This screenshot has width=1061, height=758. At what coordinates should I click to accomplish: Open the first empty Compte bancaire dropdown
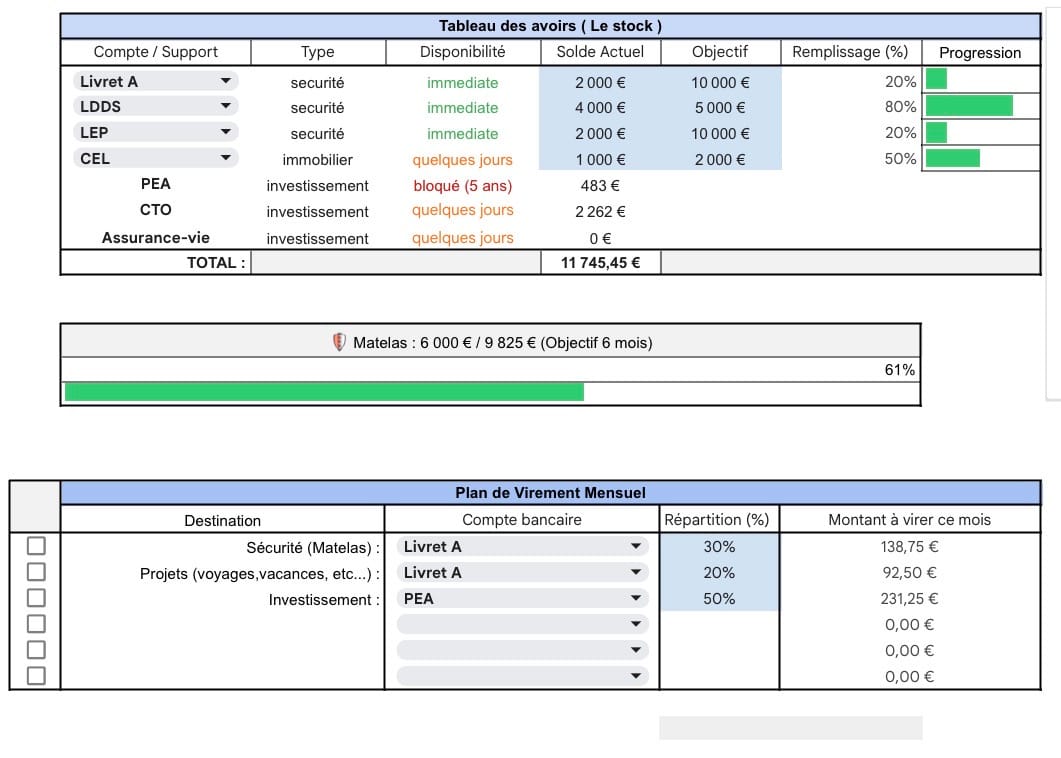tap(635, 625)
